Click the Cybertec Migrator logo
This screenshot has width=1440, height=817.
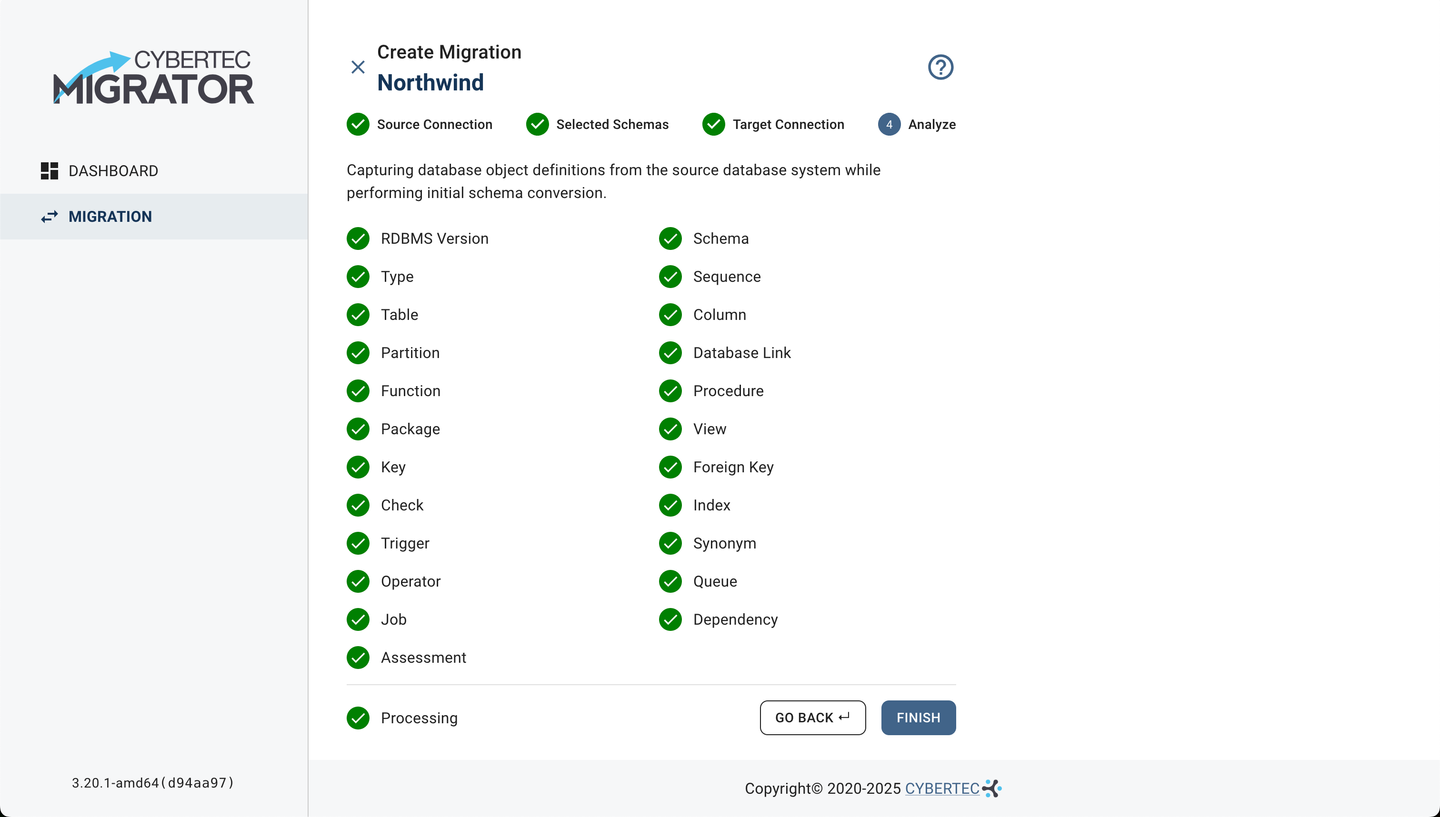click(154, 78)
